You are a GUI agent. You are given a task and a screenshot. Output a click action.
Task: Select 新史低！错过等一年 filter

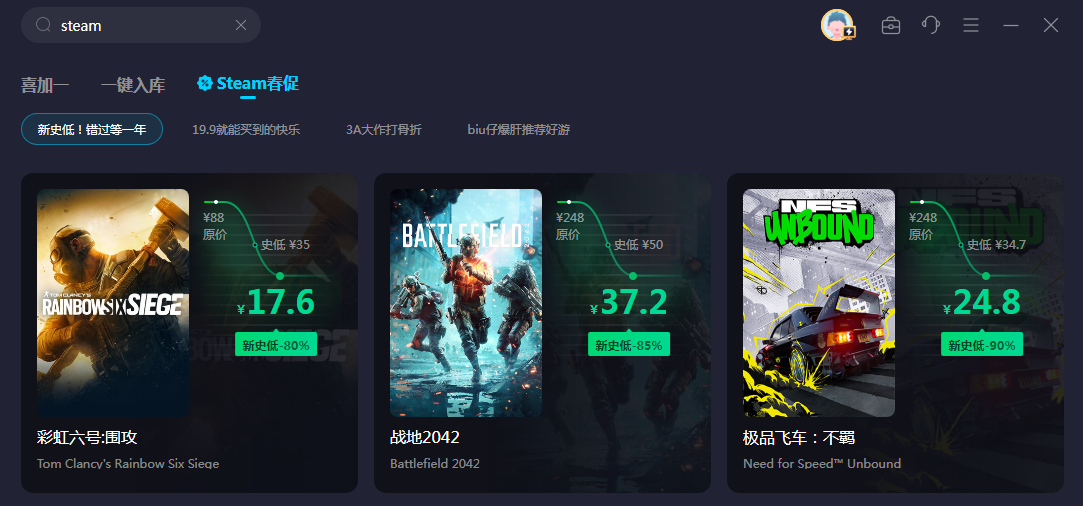[92, 129]
